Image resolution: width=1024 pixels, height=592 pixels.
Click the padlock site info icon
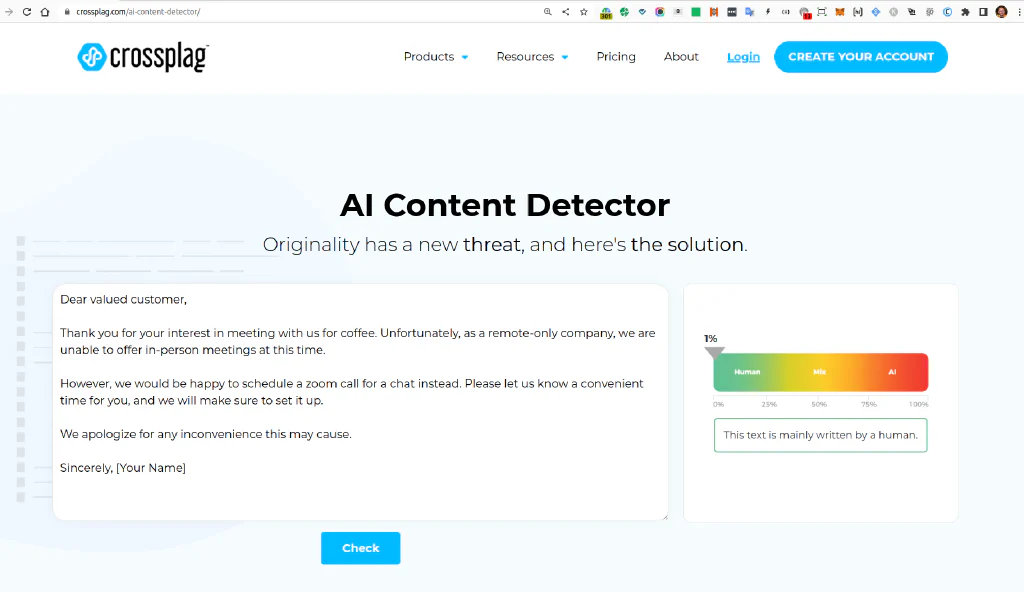coord(67,12)
